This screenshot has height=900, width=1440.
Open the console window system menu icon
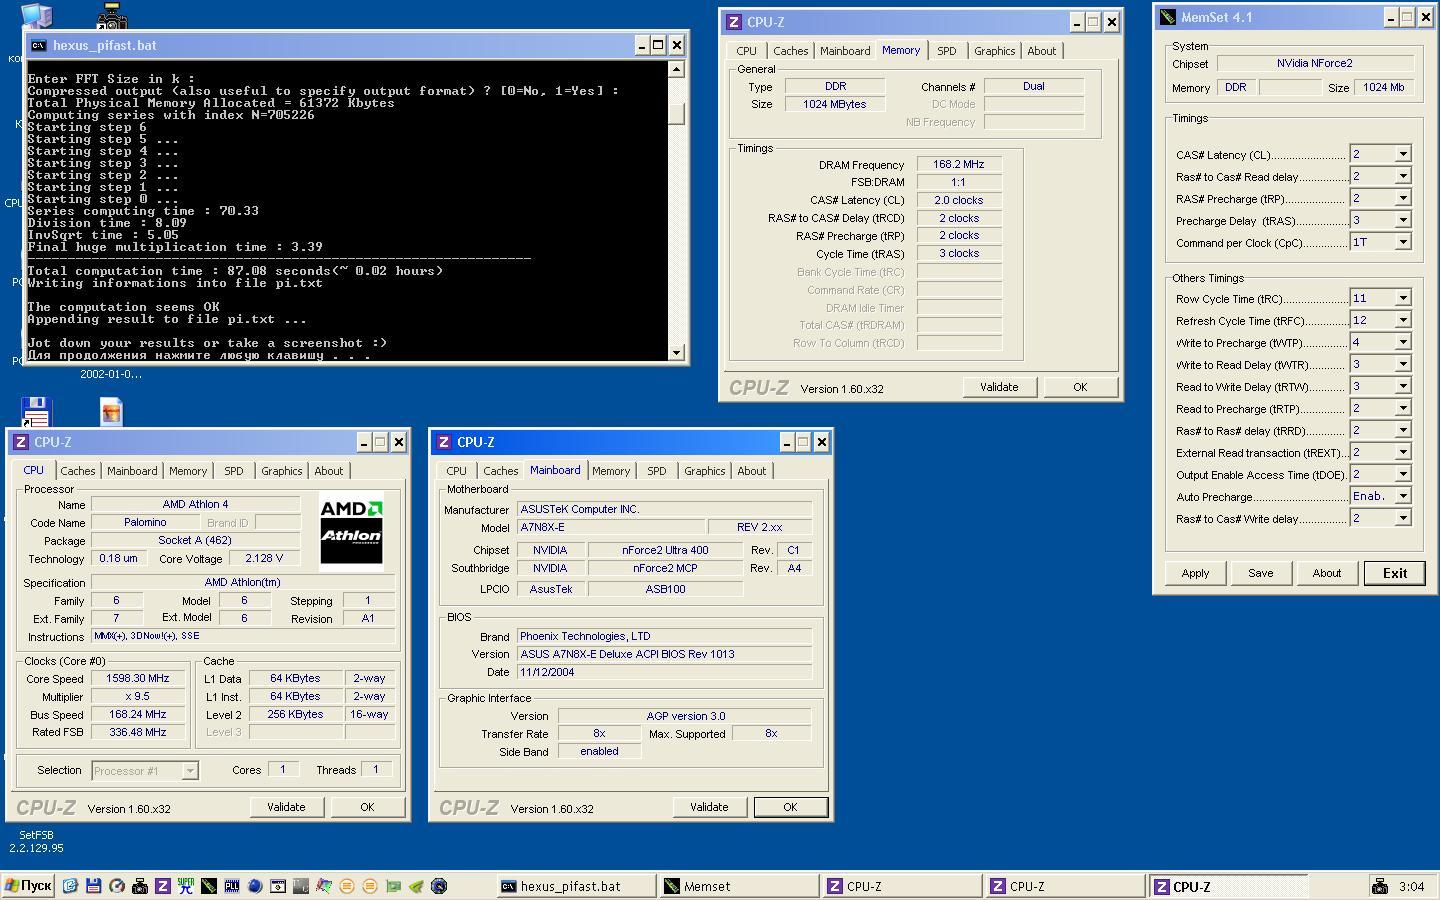pyautogui.click(x=38, y=45)
